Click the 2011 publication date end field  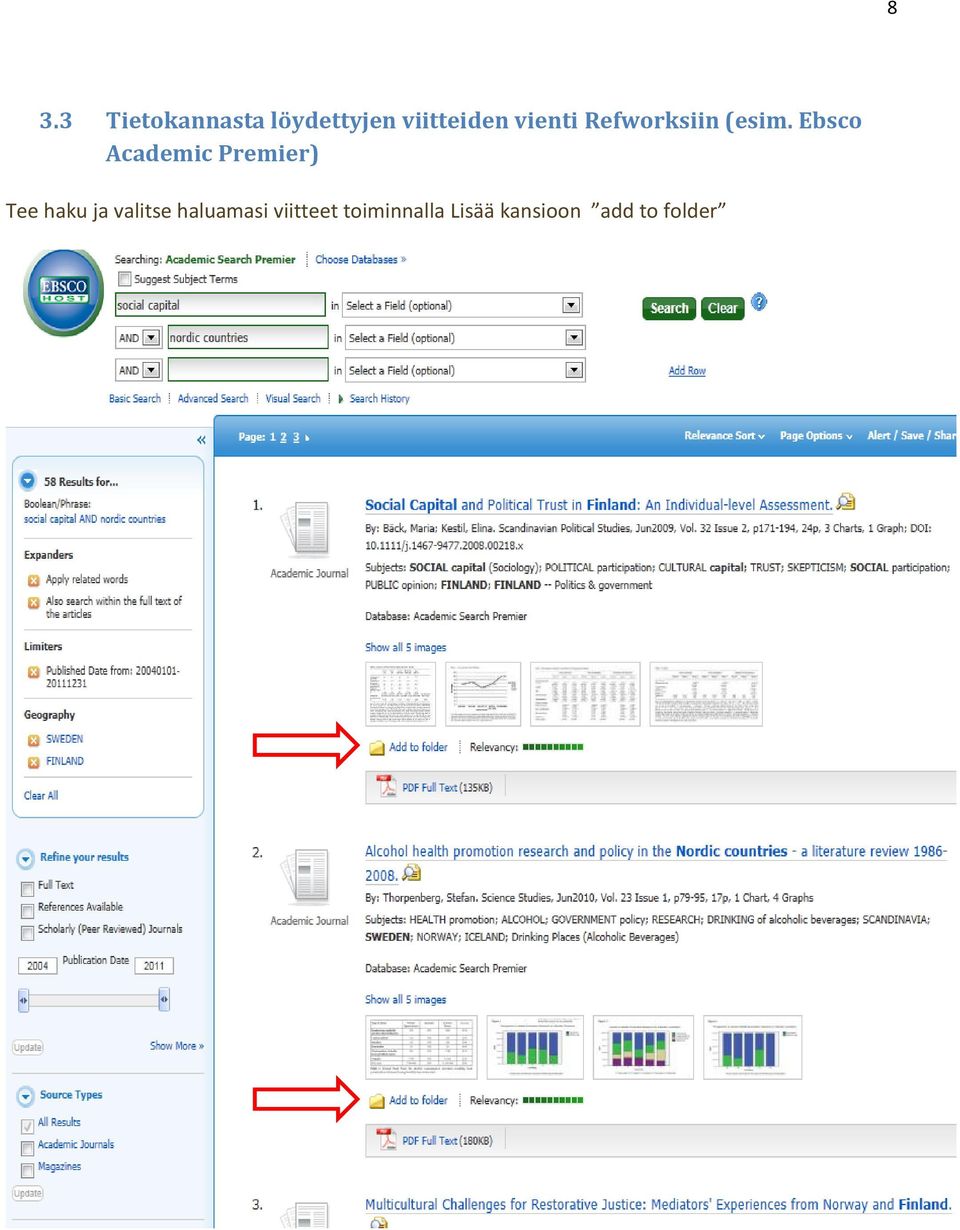pos(154,966)
